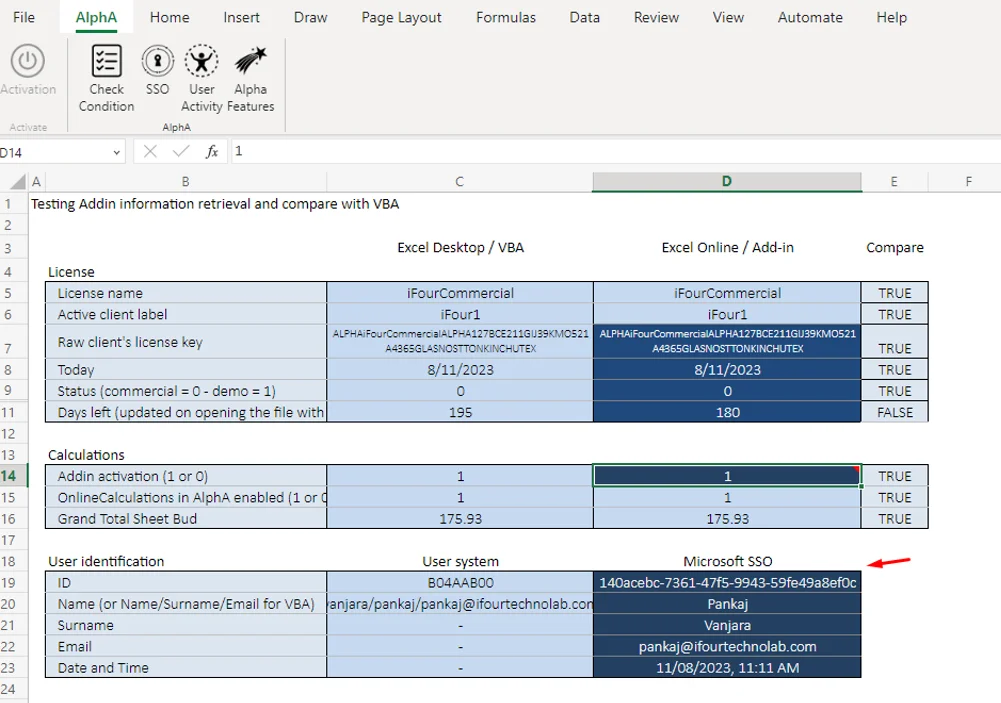Select the 'Raw client's license key' cell
This screenshot has width=1001, height=703.
[186, 342]
